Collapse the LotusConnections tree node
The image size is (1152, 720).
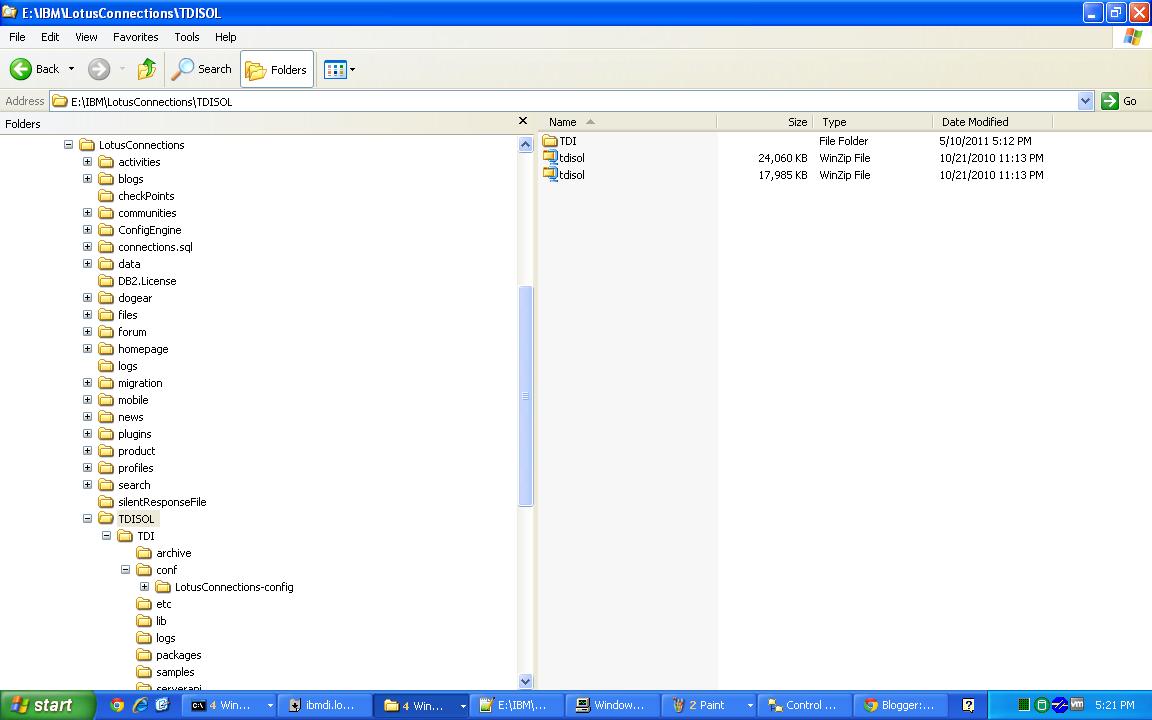coord(68,145)
